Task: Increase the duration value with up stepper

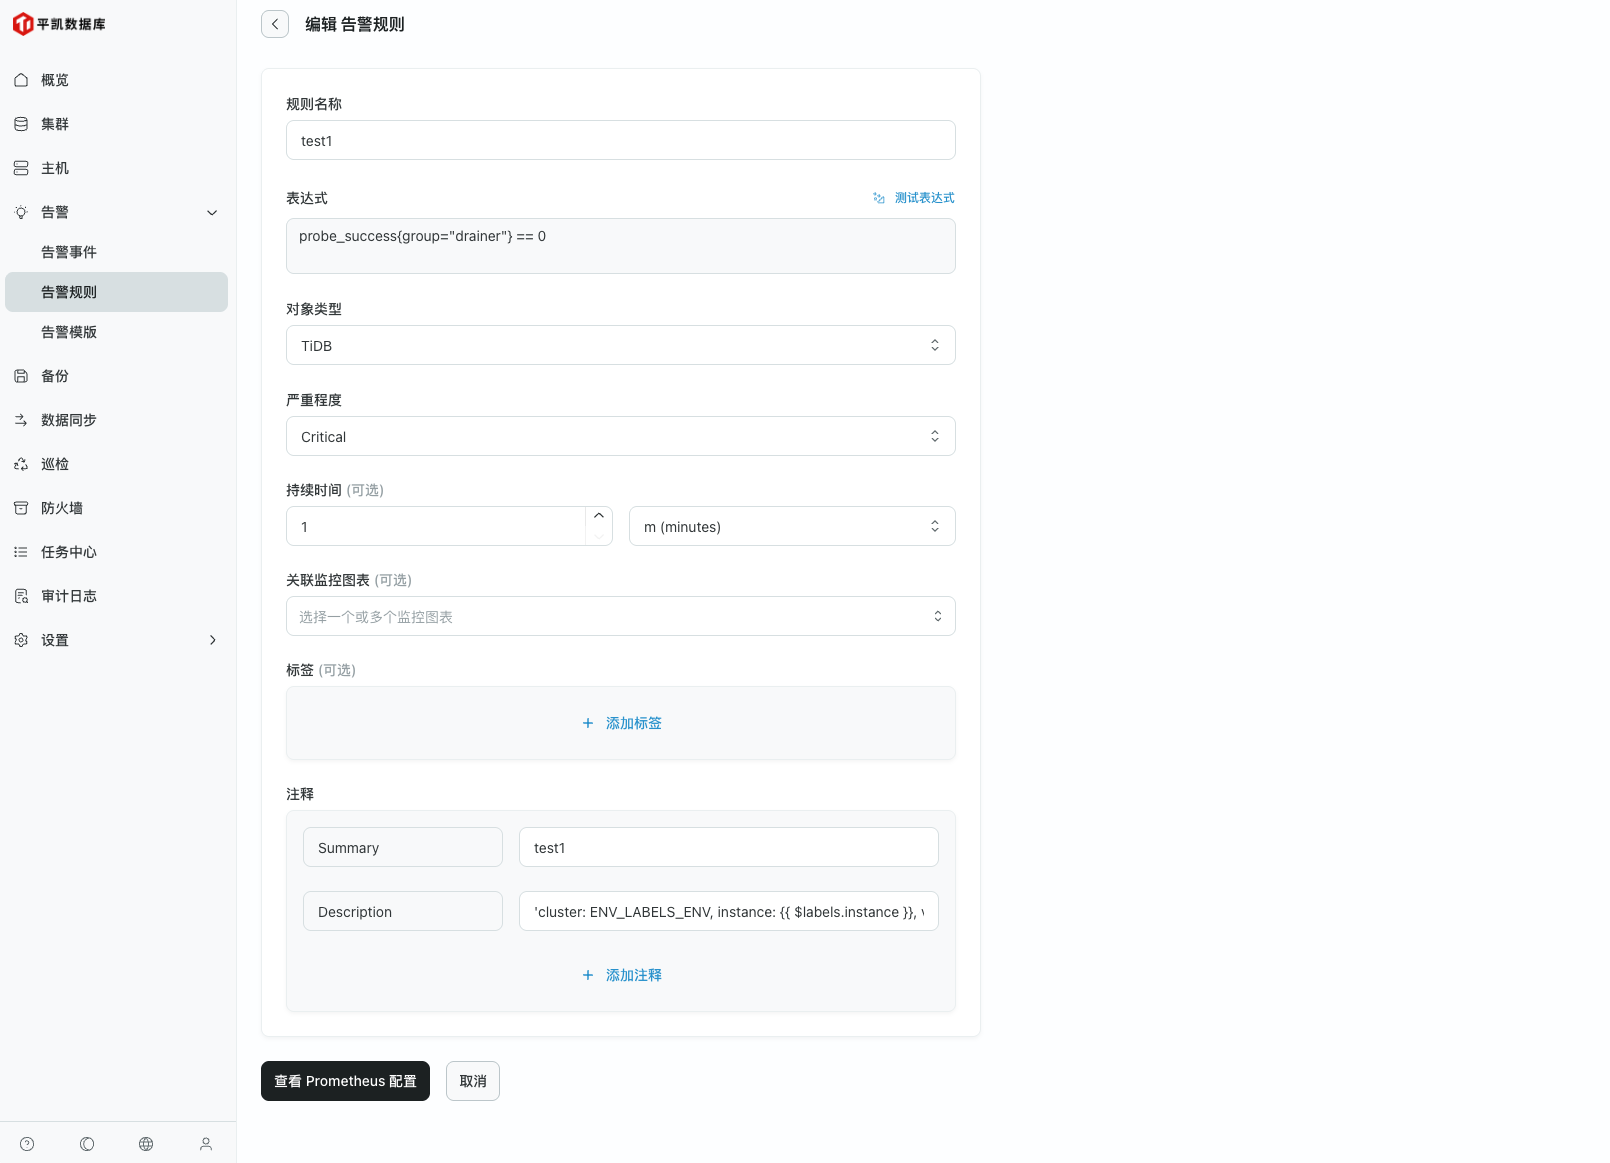Action: 599,516
